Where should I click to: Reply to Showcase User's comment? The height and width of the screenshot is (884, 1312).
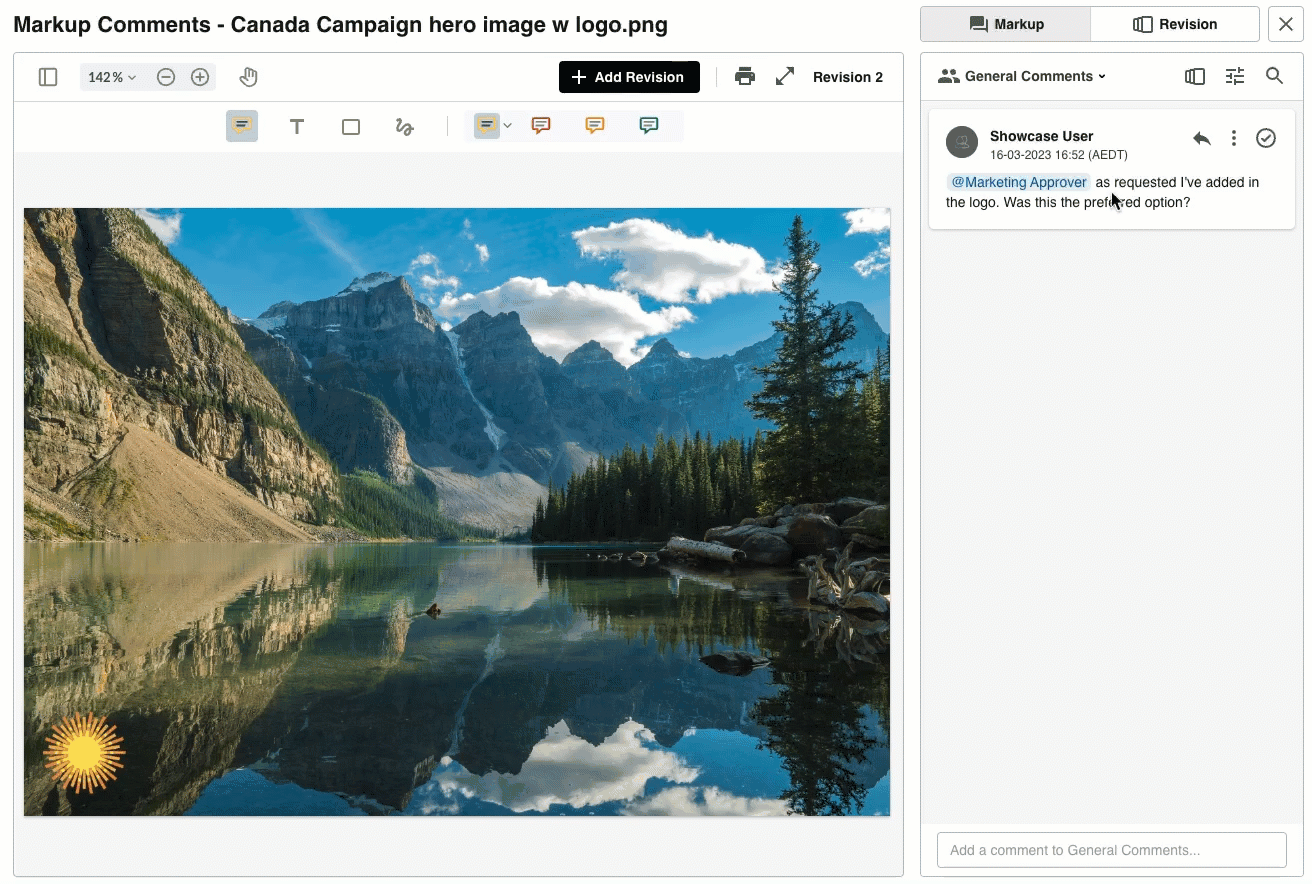click(x=1202, y=138)
